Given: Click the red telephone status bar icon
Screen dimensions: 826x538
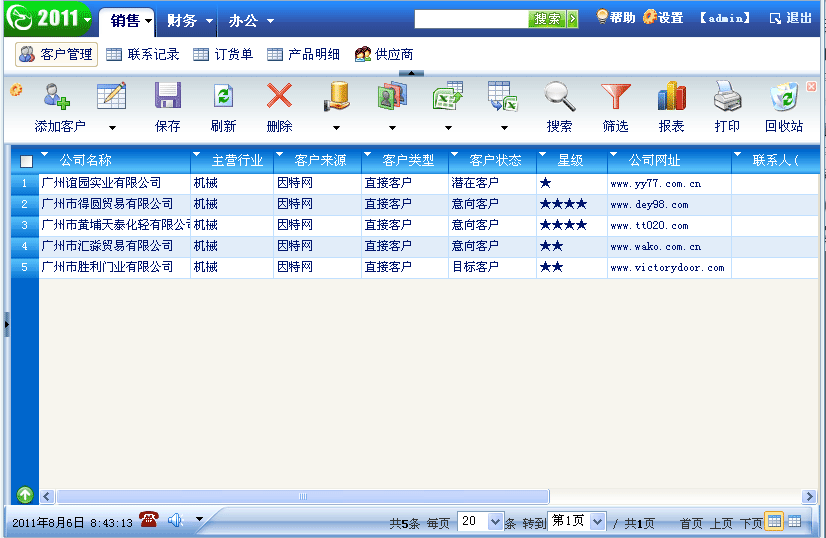Looking at the screenshot, I should 149,519.
